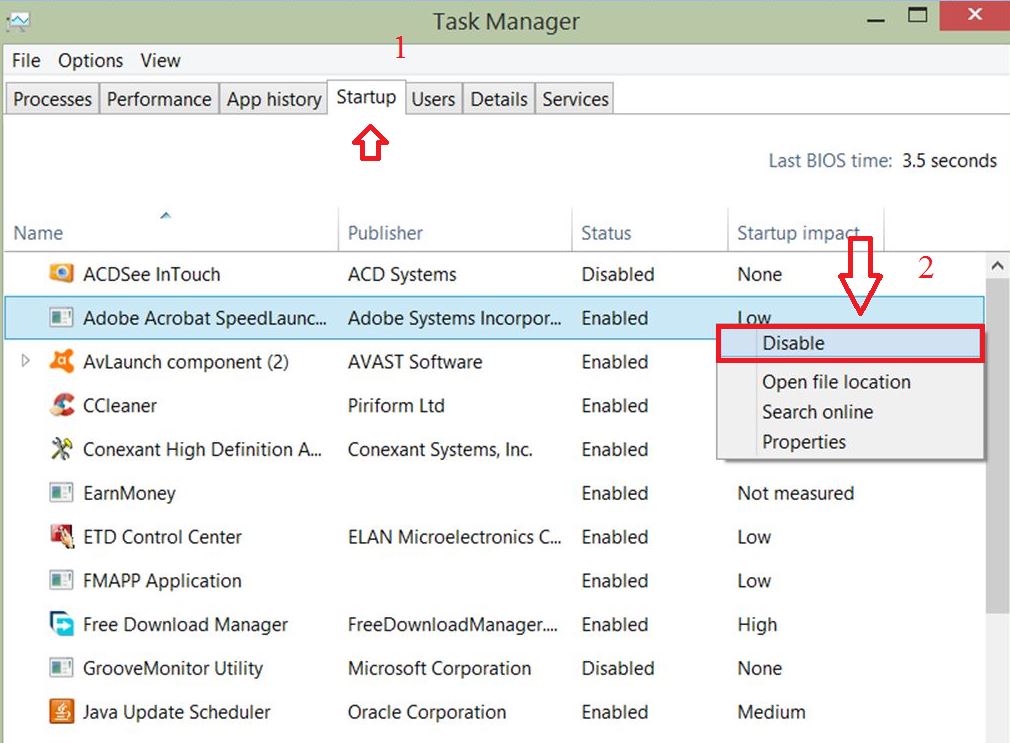Screen dimensions: 1010x743
Task: Choose Search online in context menu
Action: pos(817,412)
